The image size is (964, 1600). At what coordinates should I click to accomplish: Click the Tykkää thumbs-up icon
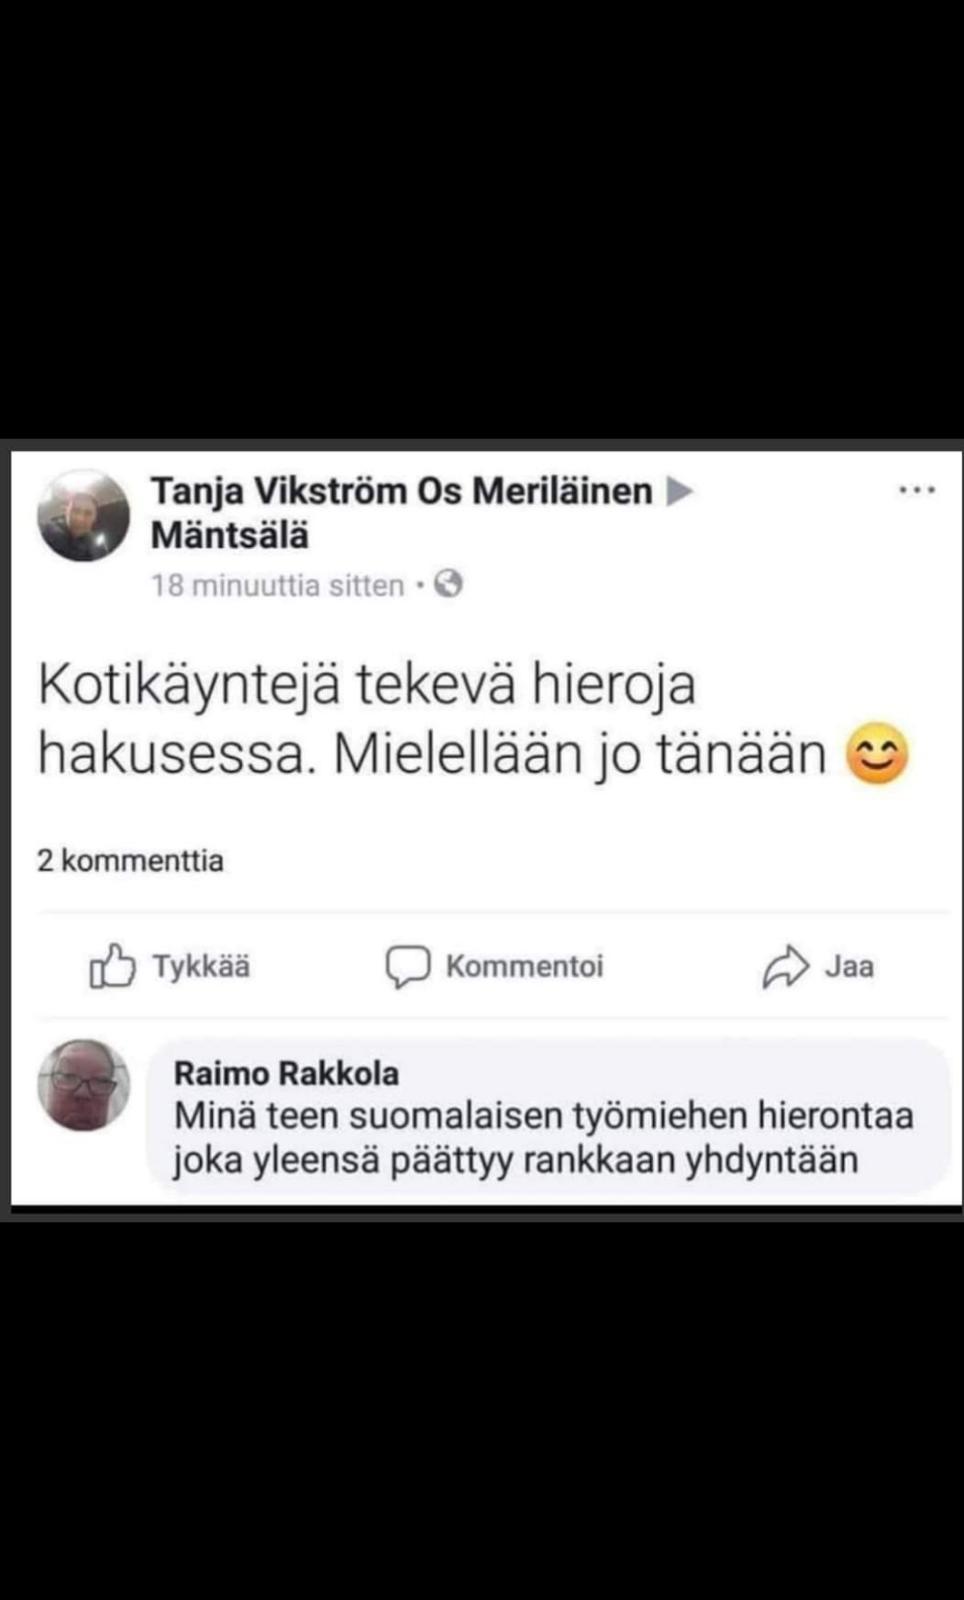tap(112, 966)
